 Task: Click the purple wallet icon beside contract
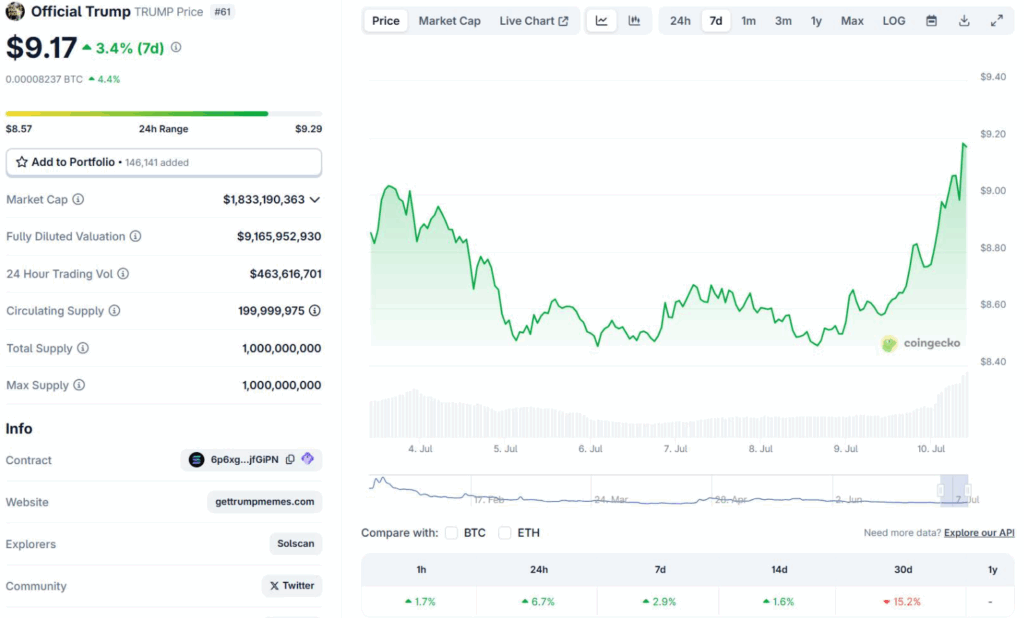pyautogui.click(x=308, y=459)
